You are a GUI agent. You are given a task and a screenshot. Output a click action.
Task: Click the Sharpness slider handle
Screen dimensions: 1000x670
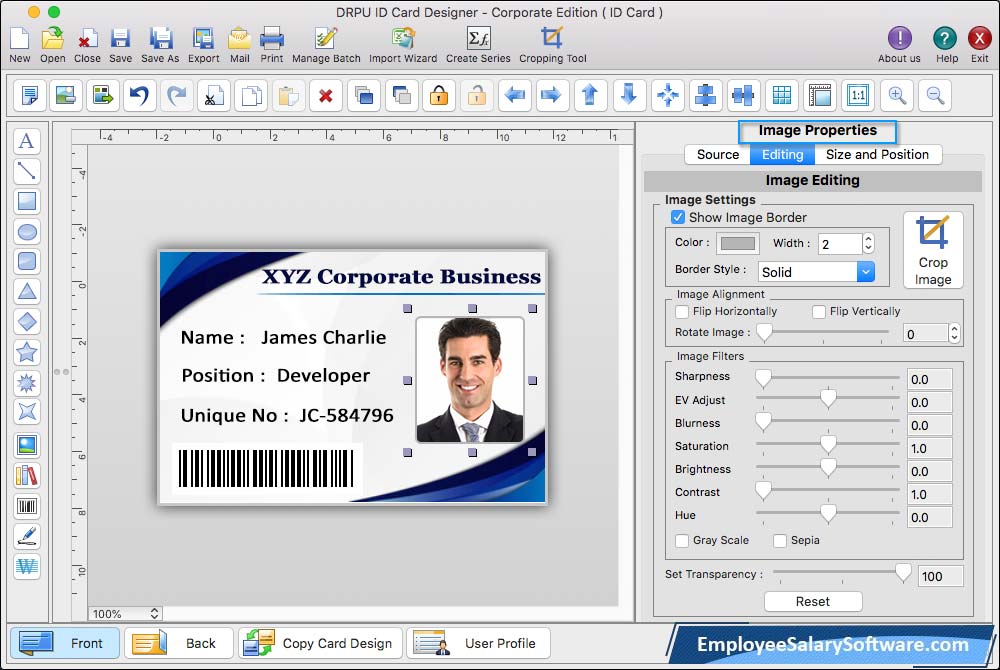point(763,378)
